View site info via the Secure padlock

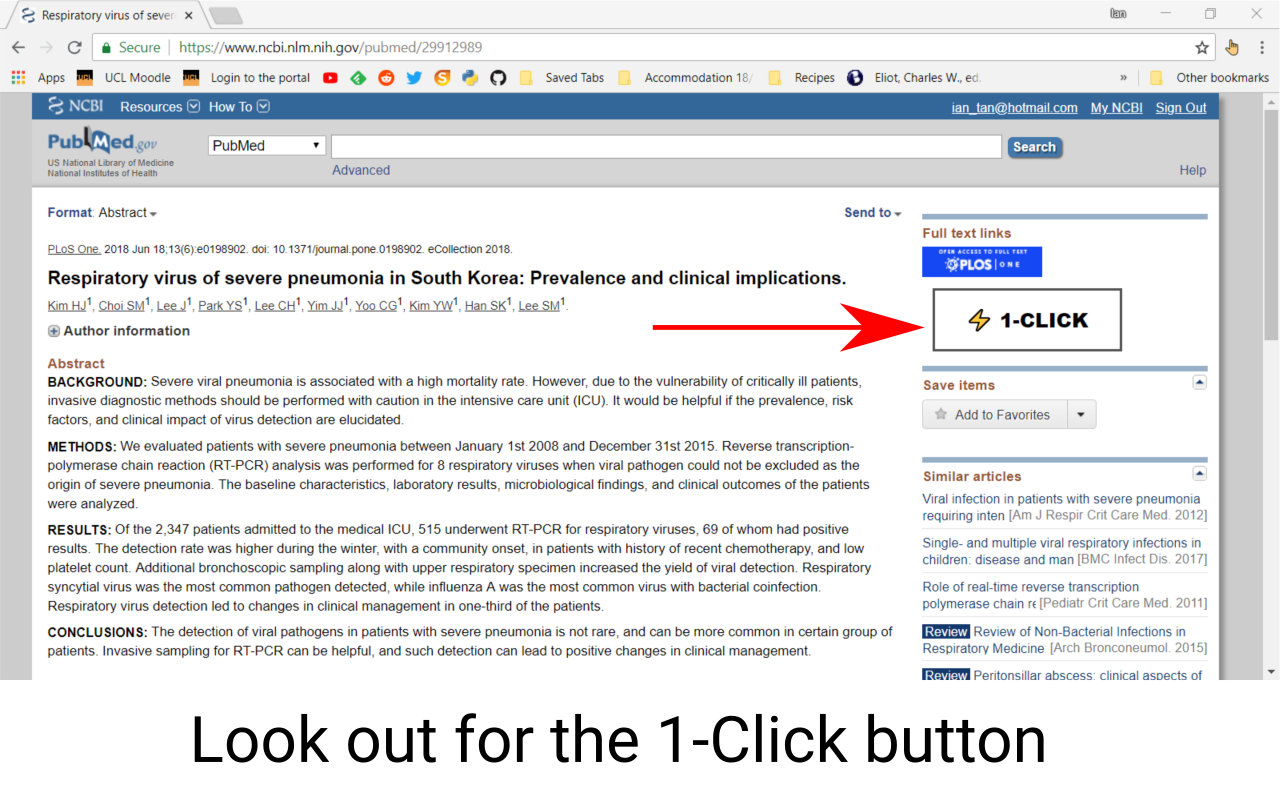coord(130,47)
